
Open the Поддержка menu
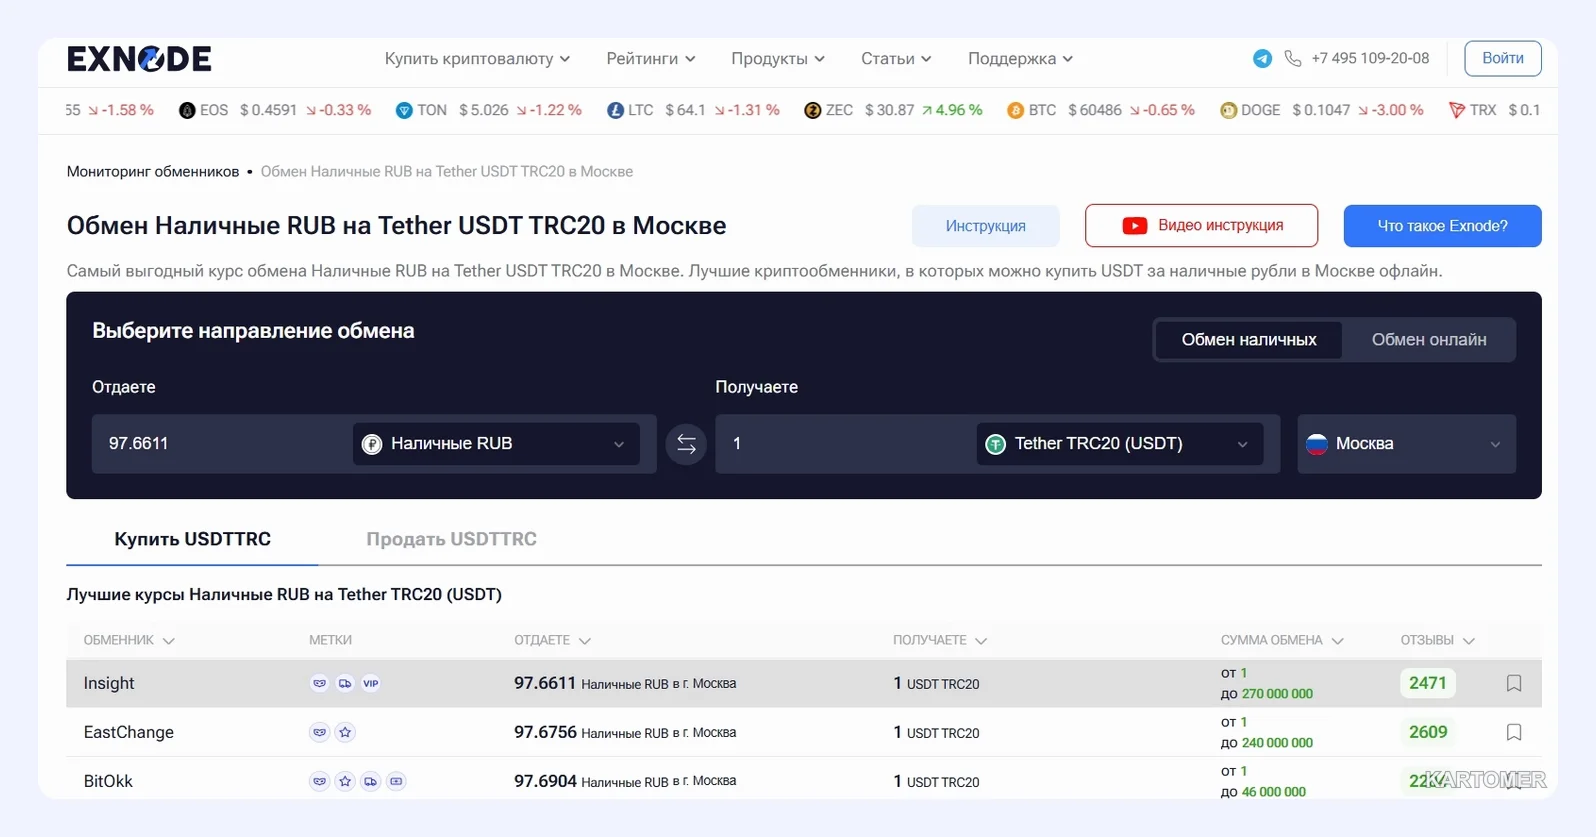point(1020,59)
